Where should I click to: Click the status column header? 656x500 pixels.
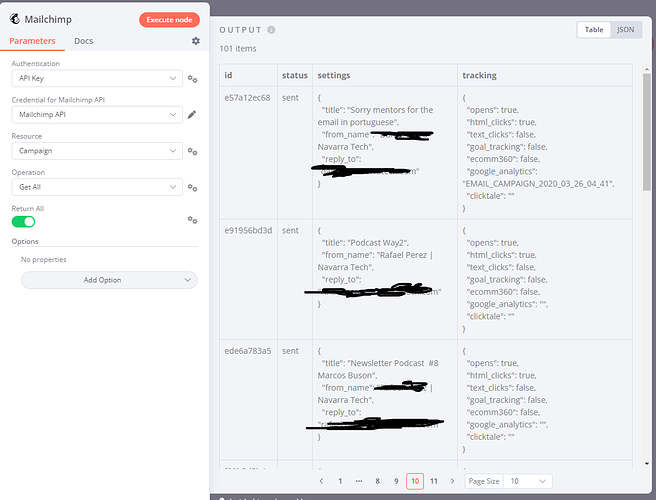coord(295,75)
